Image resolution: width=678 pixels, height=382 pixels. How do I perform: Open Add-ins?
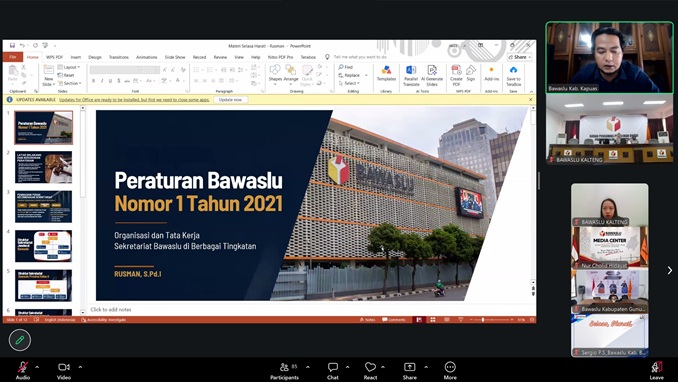click(x=491, y=74)
